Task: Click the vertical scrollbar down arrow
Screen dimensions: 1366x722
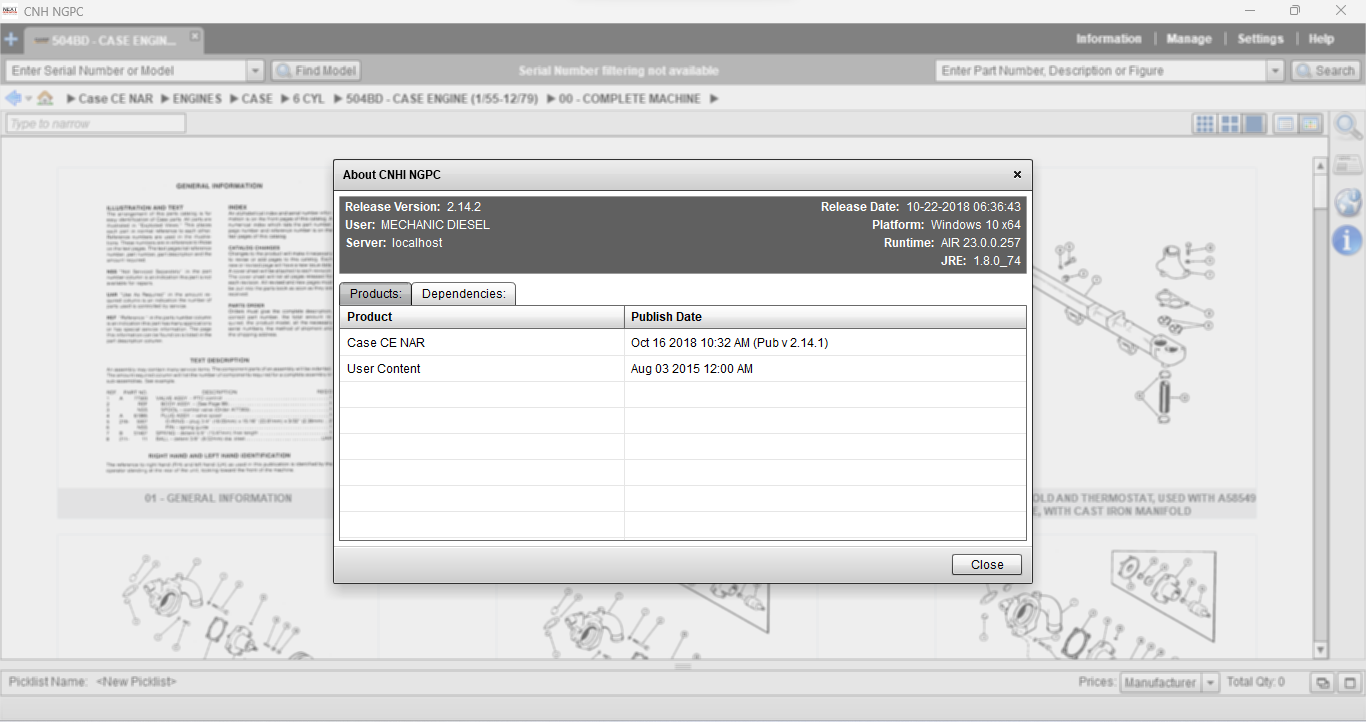Action: coord(1320,650)
